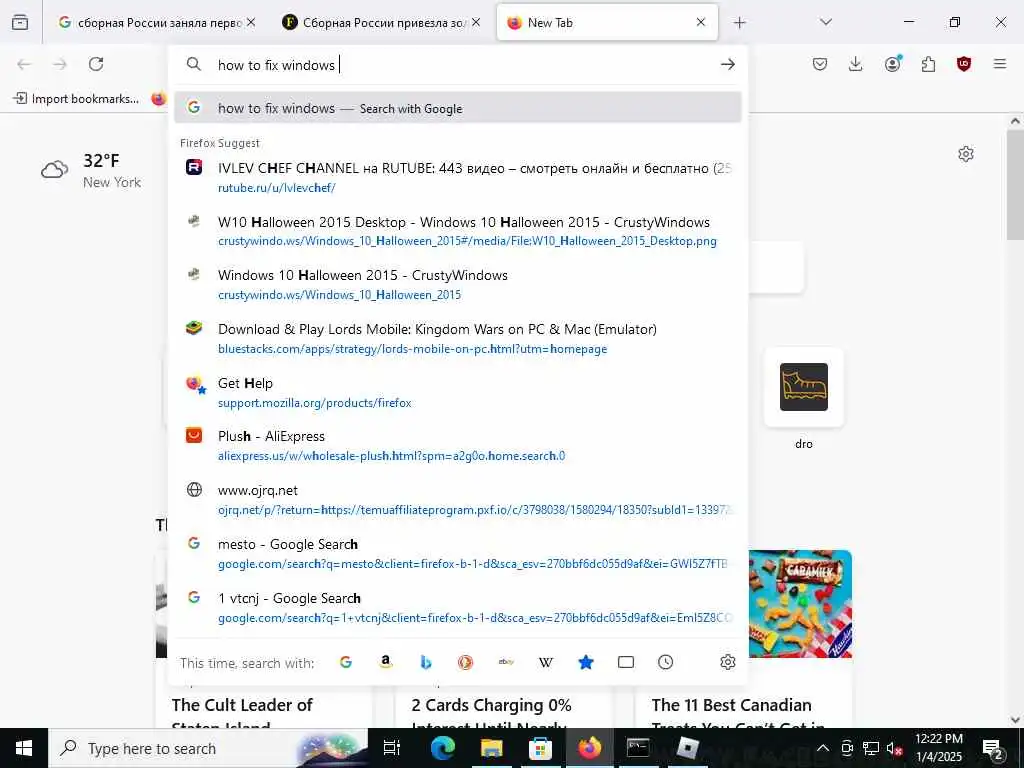Click Import bookmarks button

pos(76,99)
